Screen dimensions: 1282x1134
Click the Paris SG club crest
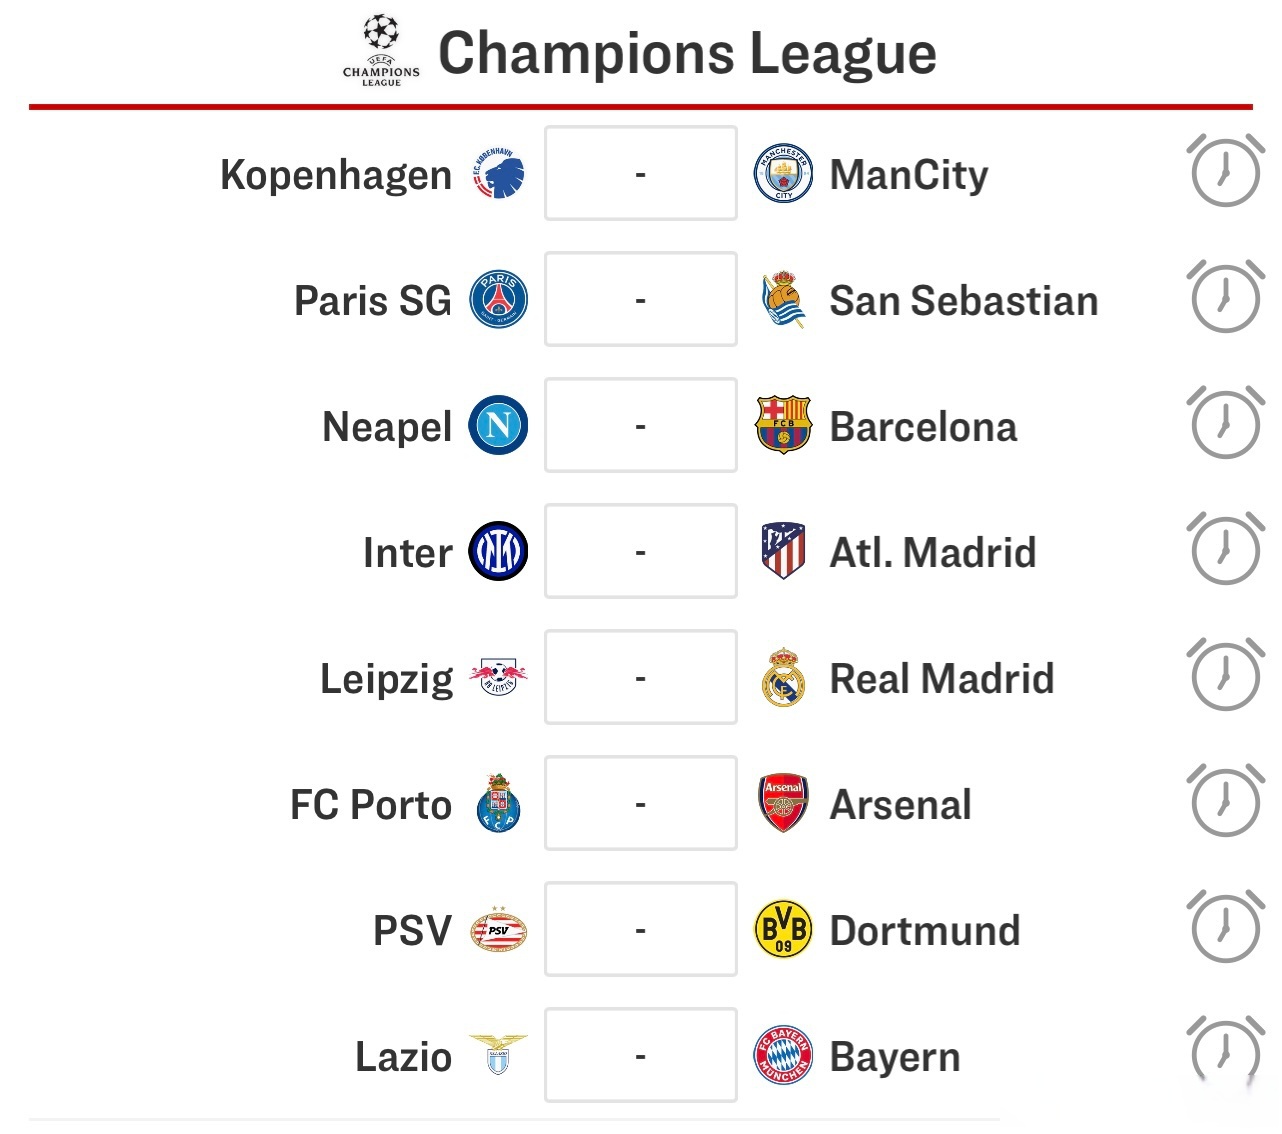tap(498, 299)
